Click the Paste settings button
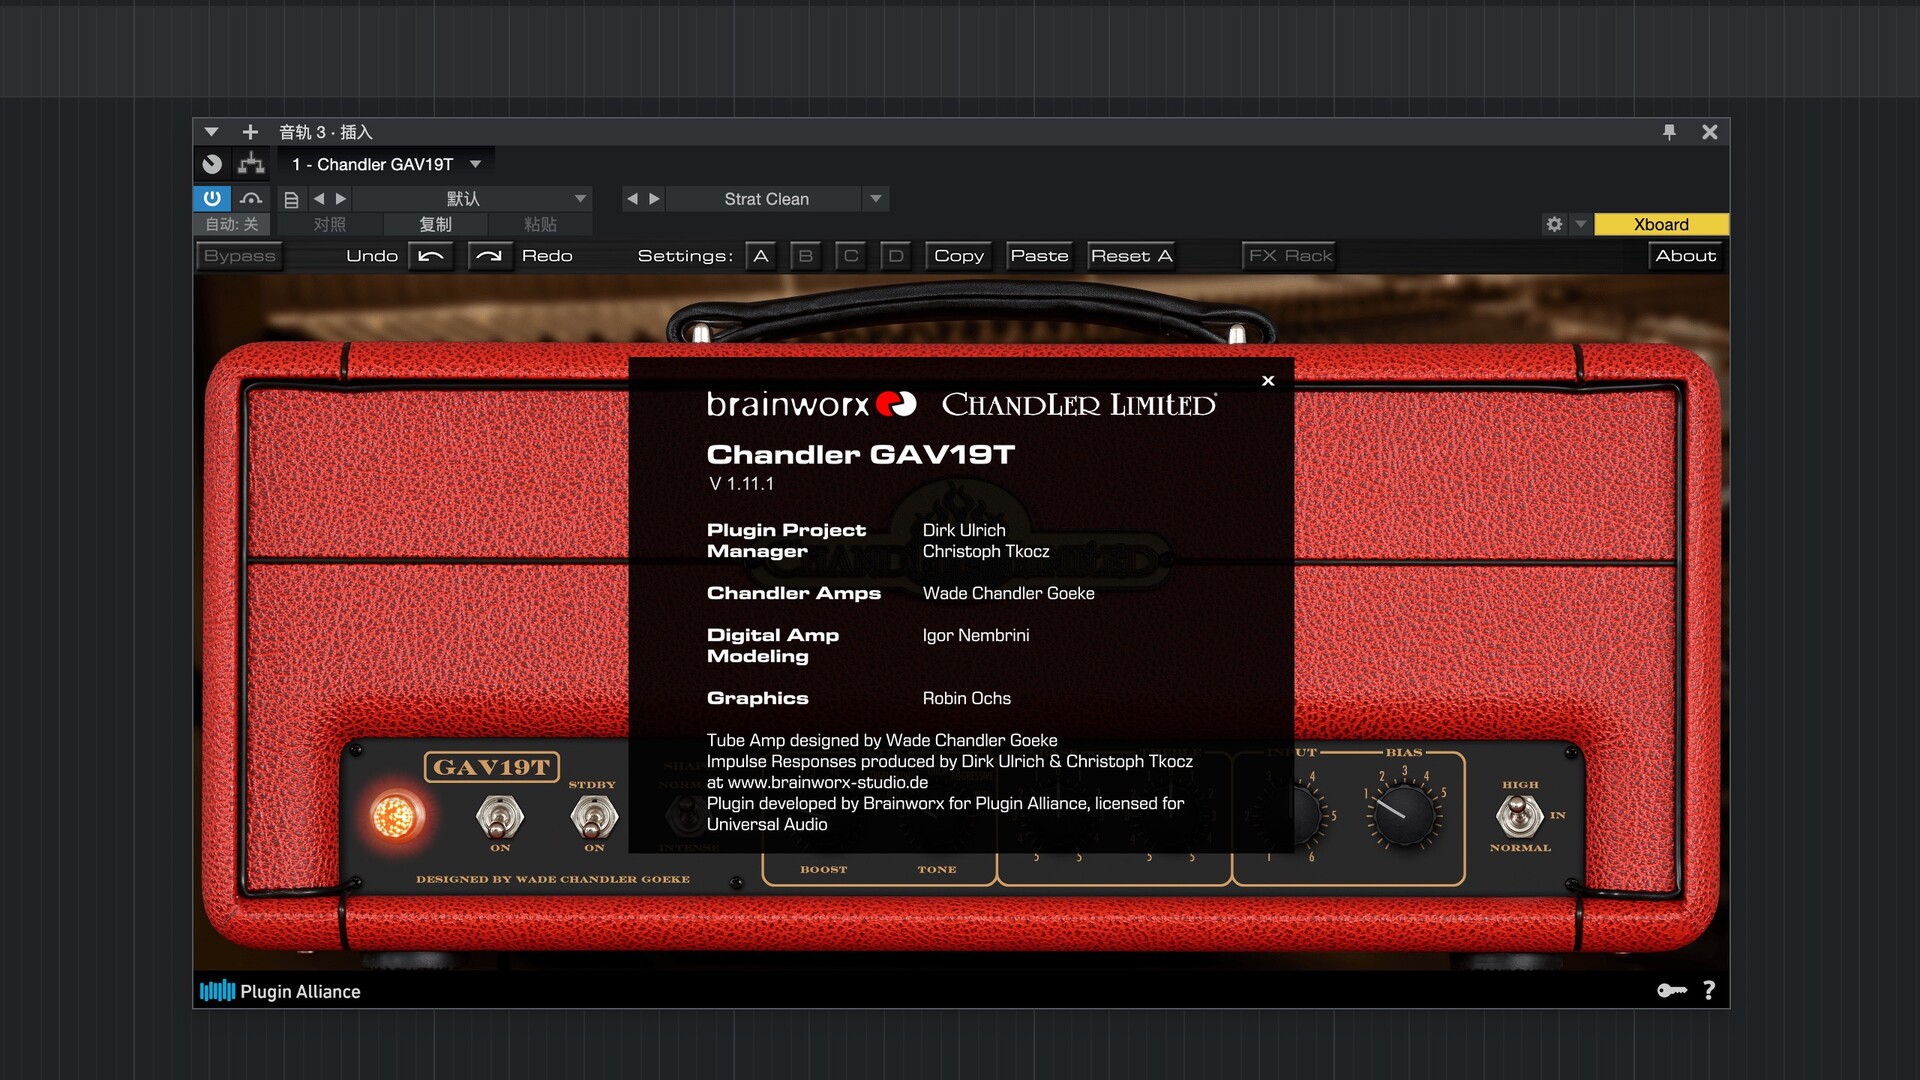1920x1080 pixels. pos(1039,256)
